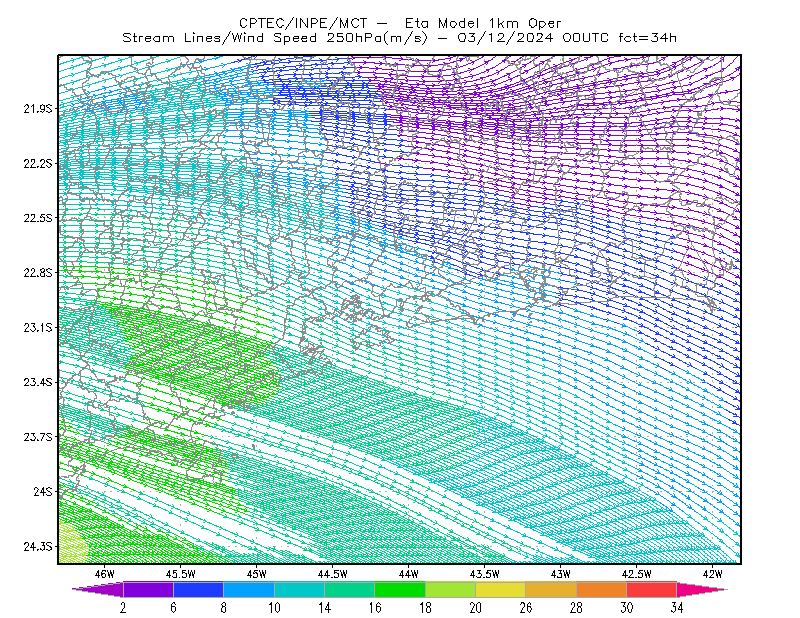Click the yellow-green wind patch at map corner
Screen dimensions: 800x618
(x=73, y=545)
